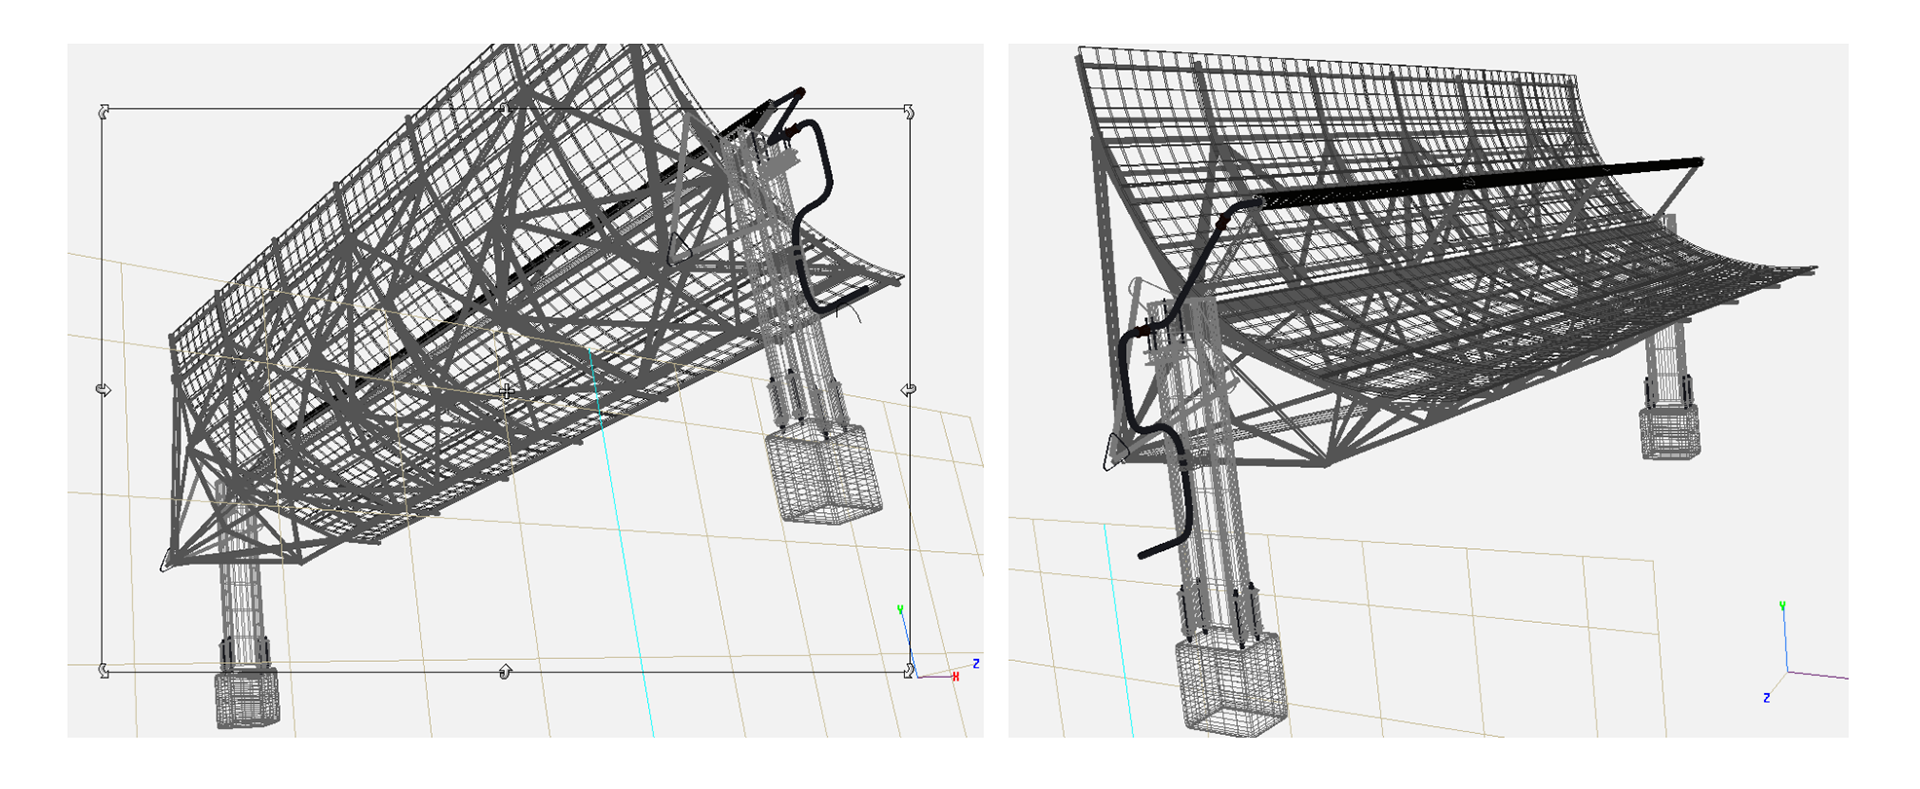Click the right-middle rotation handle of the selection box
This screenshot has height=789, width=1920.
pos(908,389)
